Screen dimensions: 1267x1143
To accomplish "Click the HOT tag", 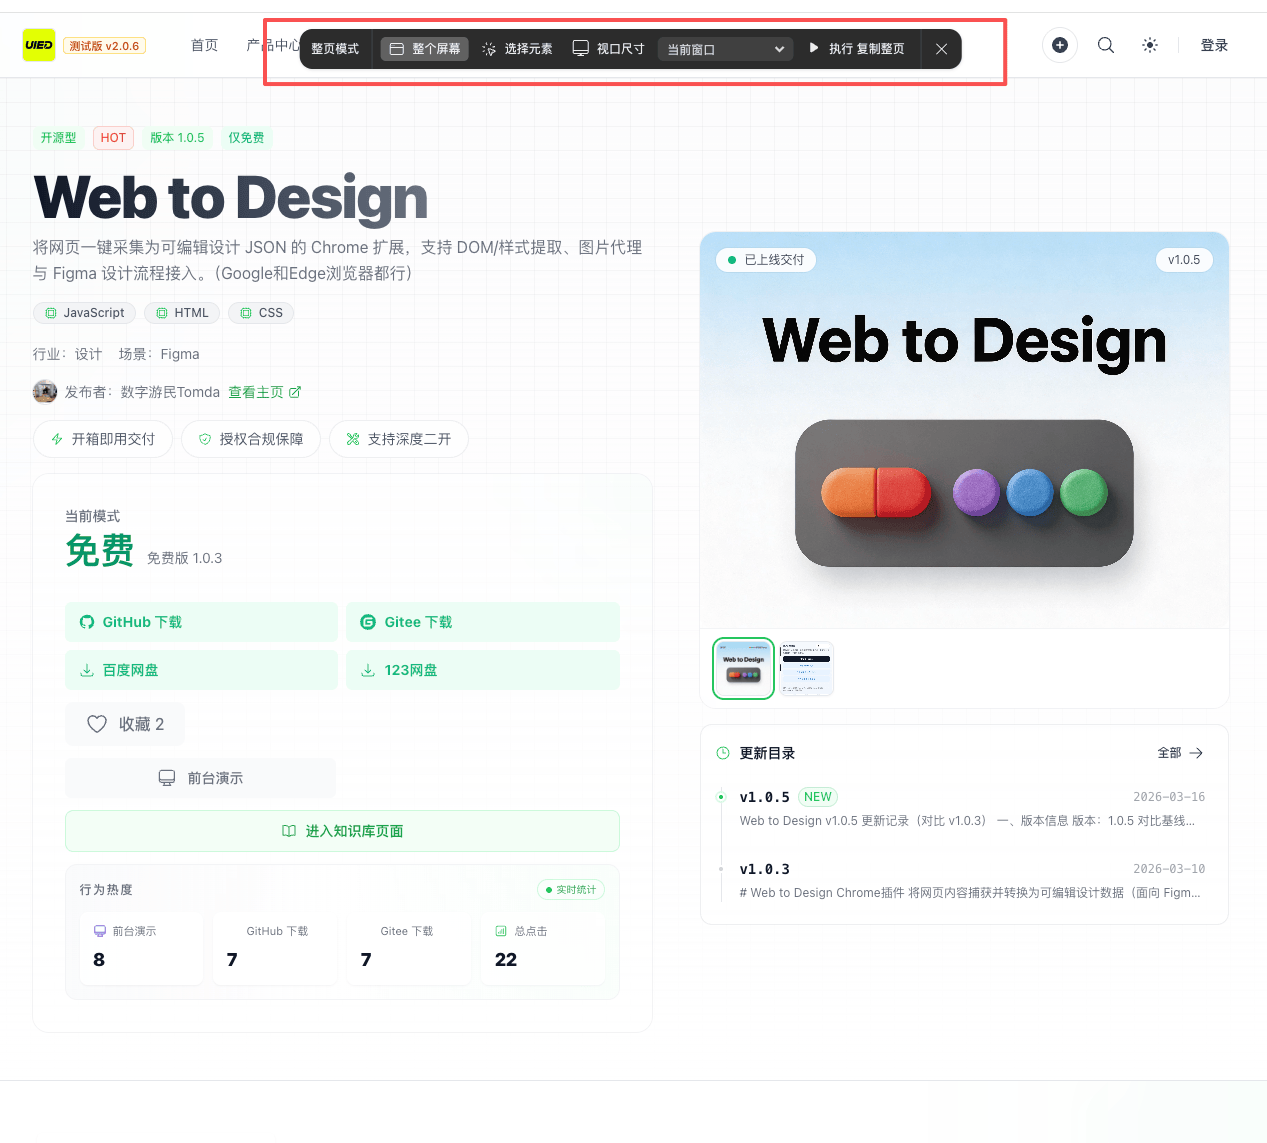I will click(113, 138).
